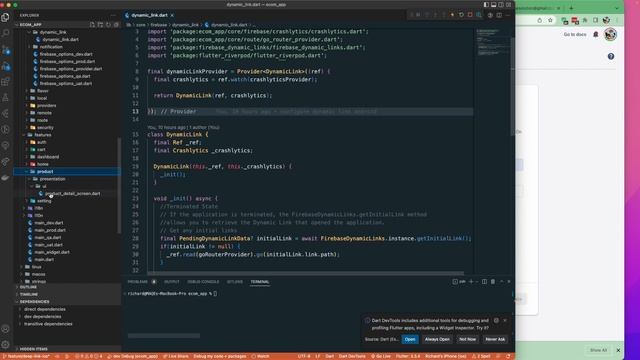
Task: Click the New Folder icon in the Explorer header
Action: pos(100,24)
